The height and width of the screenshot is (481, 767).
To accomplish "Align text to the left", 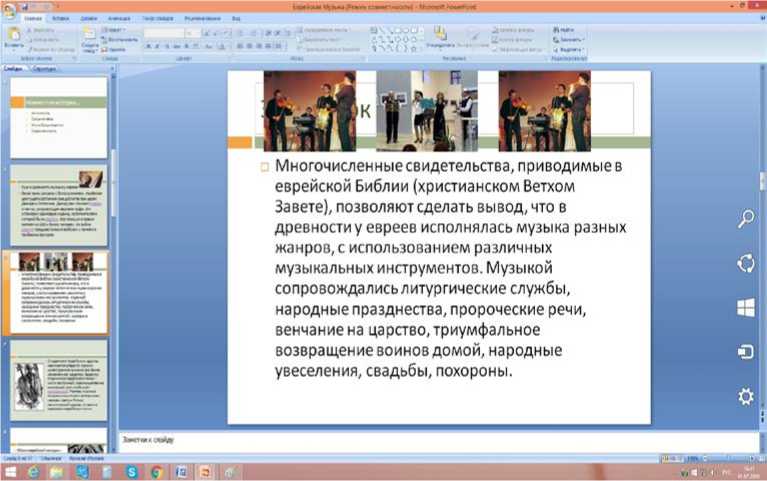I will (x=240, y=46).
